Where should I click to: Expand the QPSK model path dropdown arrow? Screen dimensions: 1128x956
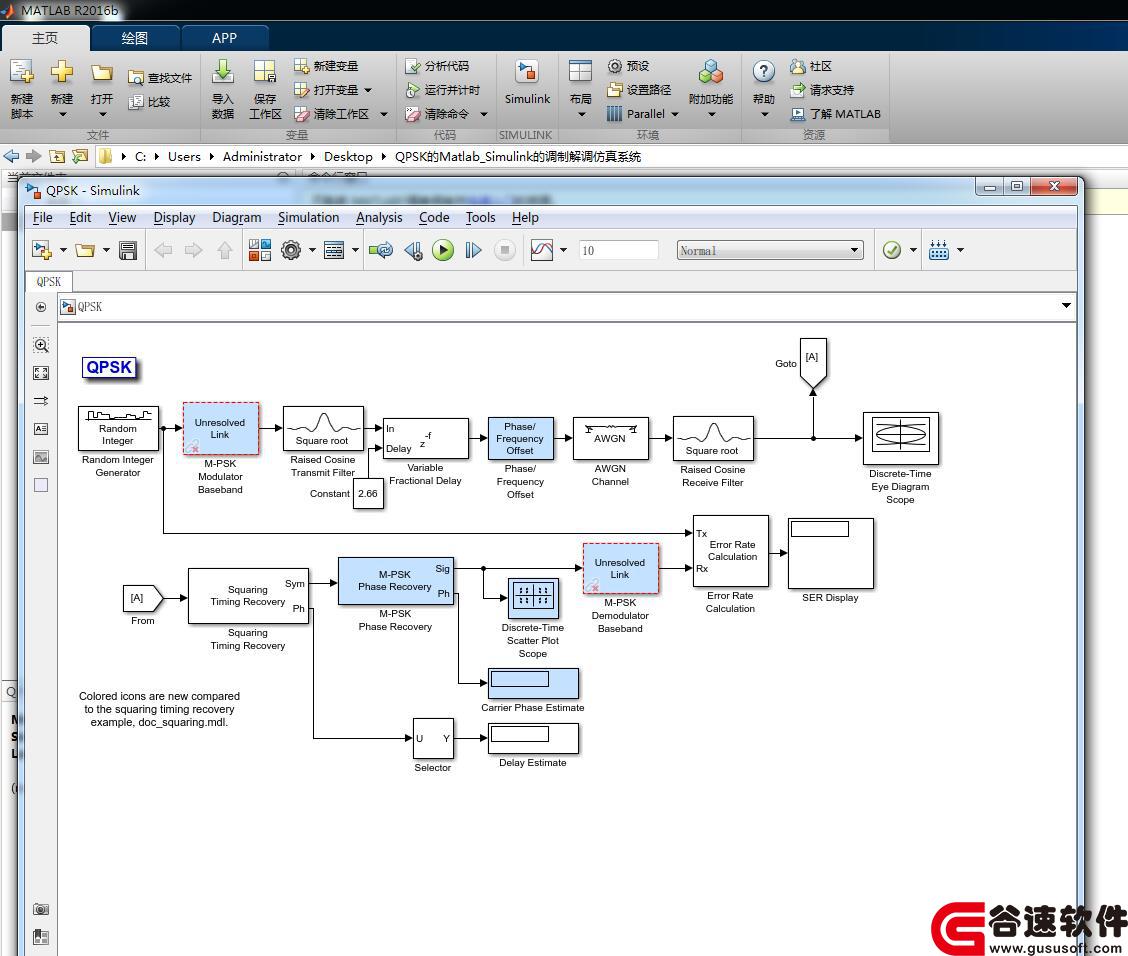(1066, 306)
